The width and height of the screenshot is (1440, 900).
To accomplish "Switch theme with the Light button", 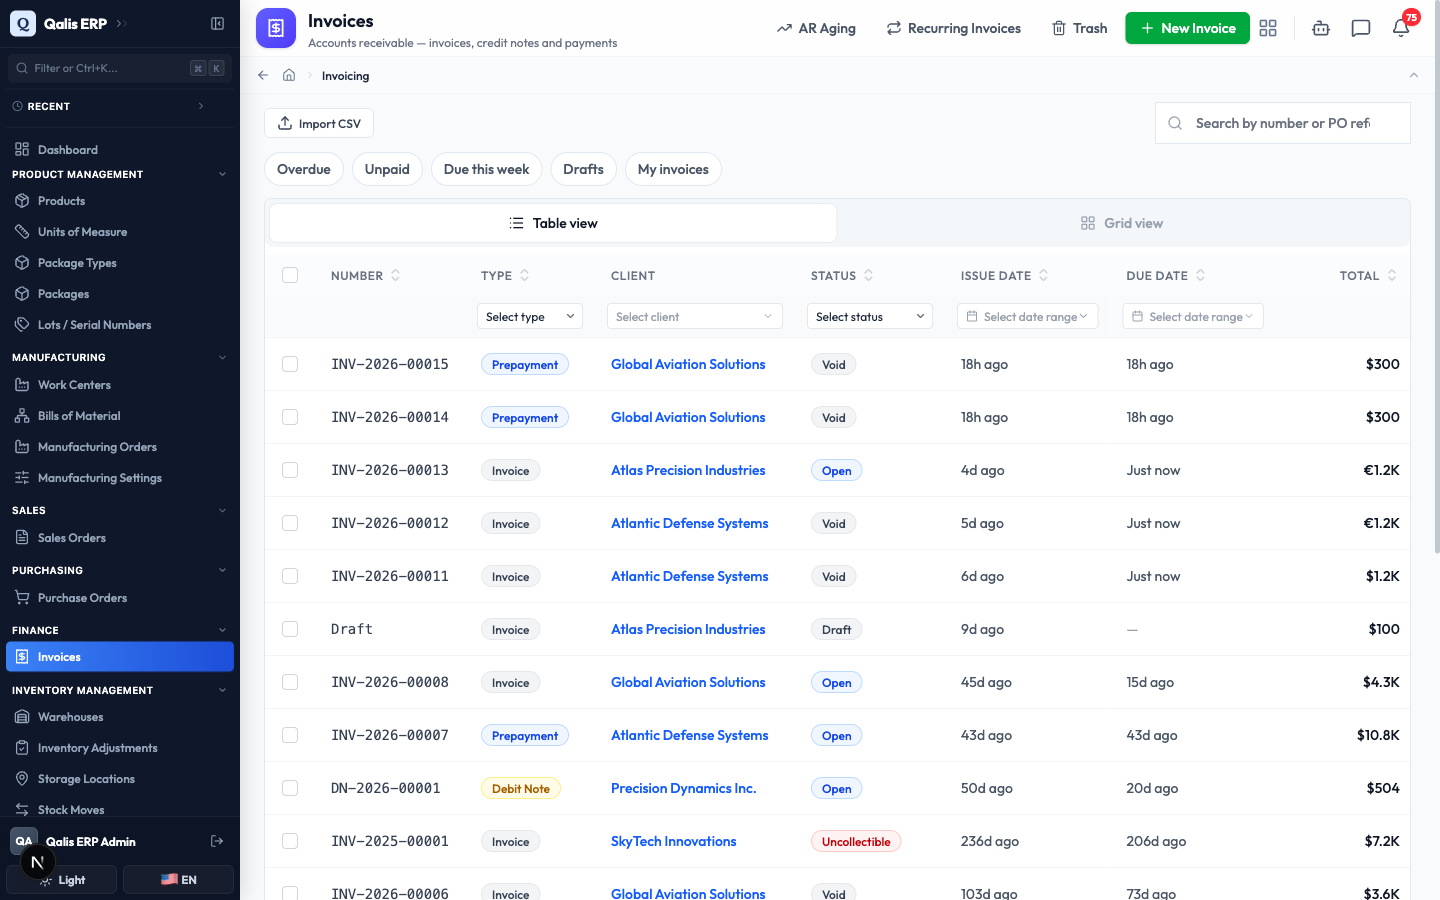I will click(x=62, y=880).
